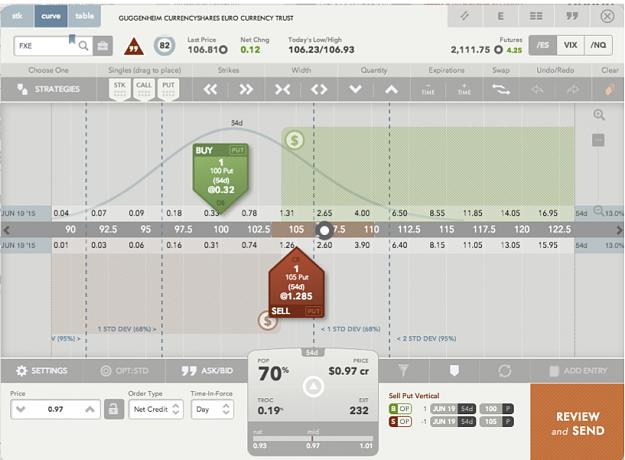
Task: Pick the PUT single tag
Action: click(x=168, y=89)
